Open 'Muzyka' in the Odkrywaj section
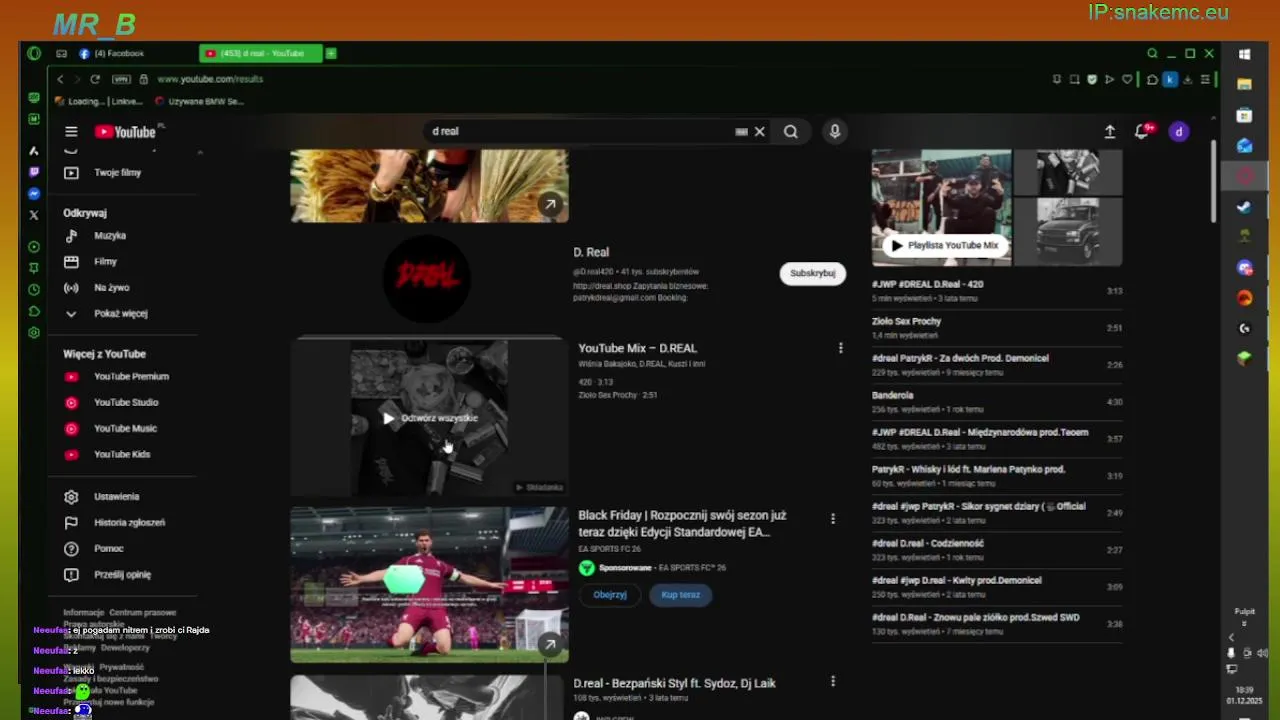 click(x=110, y=235)
